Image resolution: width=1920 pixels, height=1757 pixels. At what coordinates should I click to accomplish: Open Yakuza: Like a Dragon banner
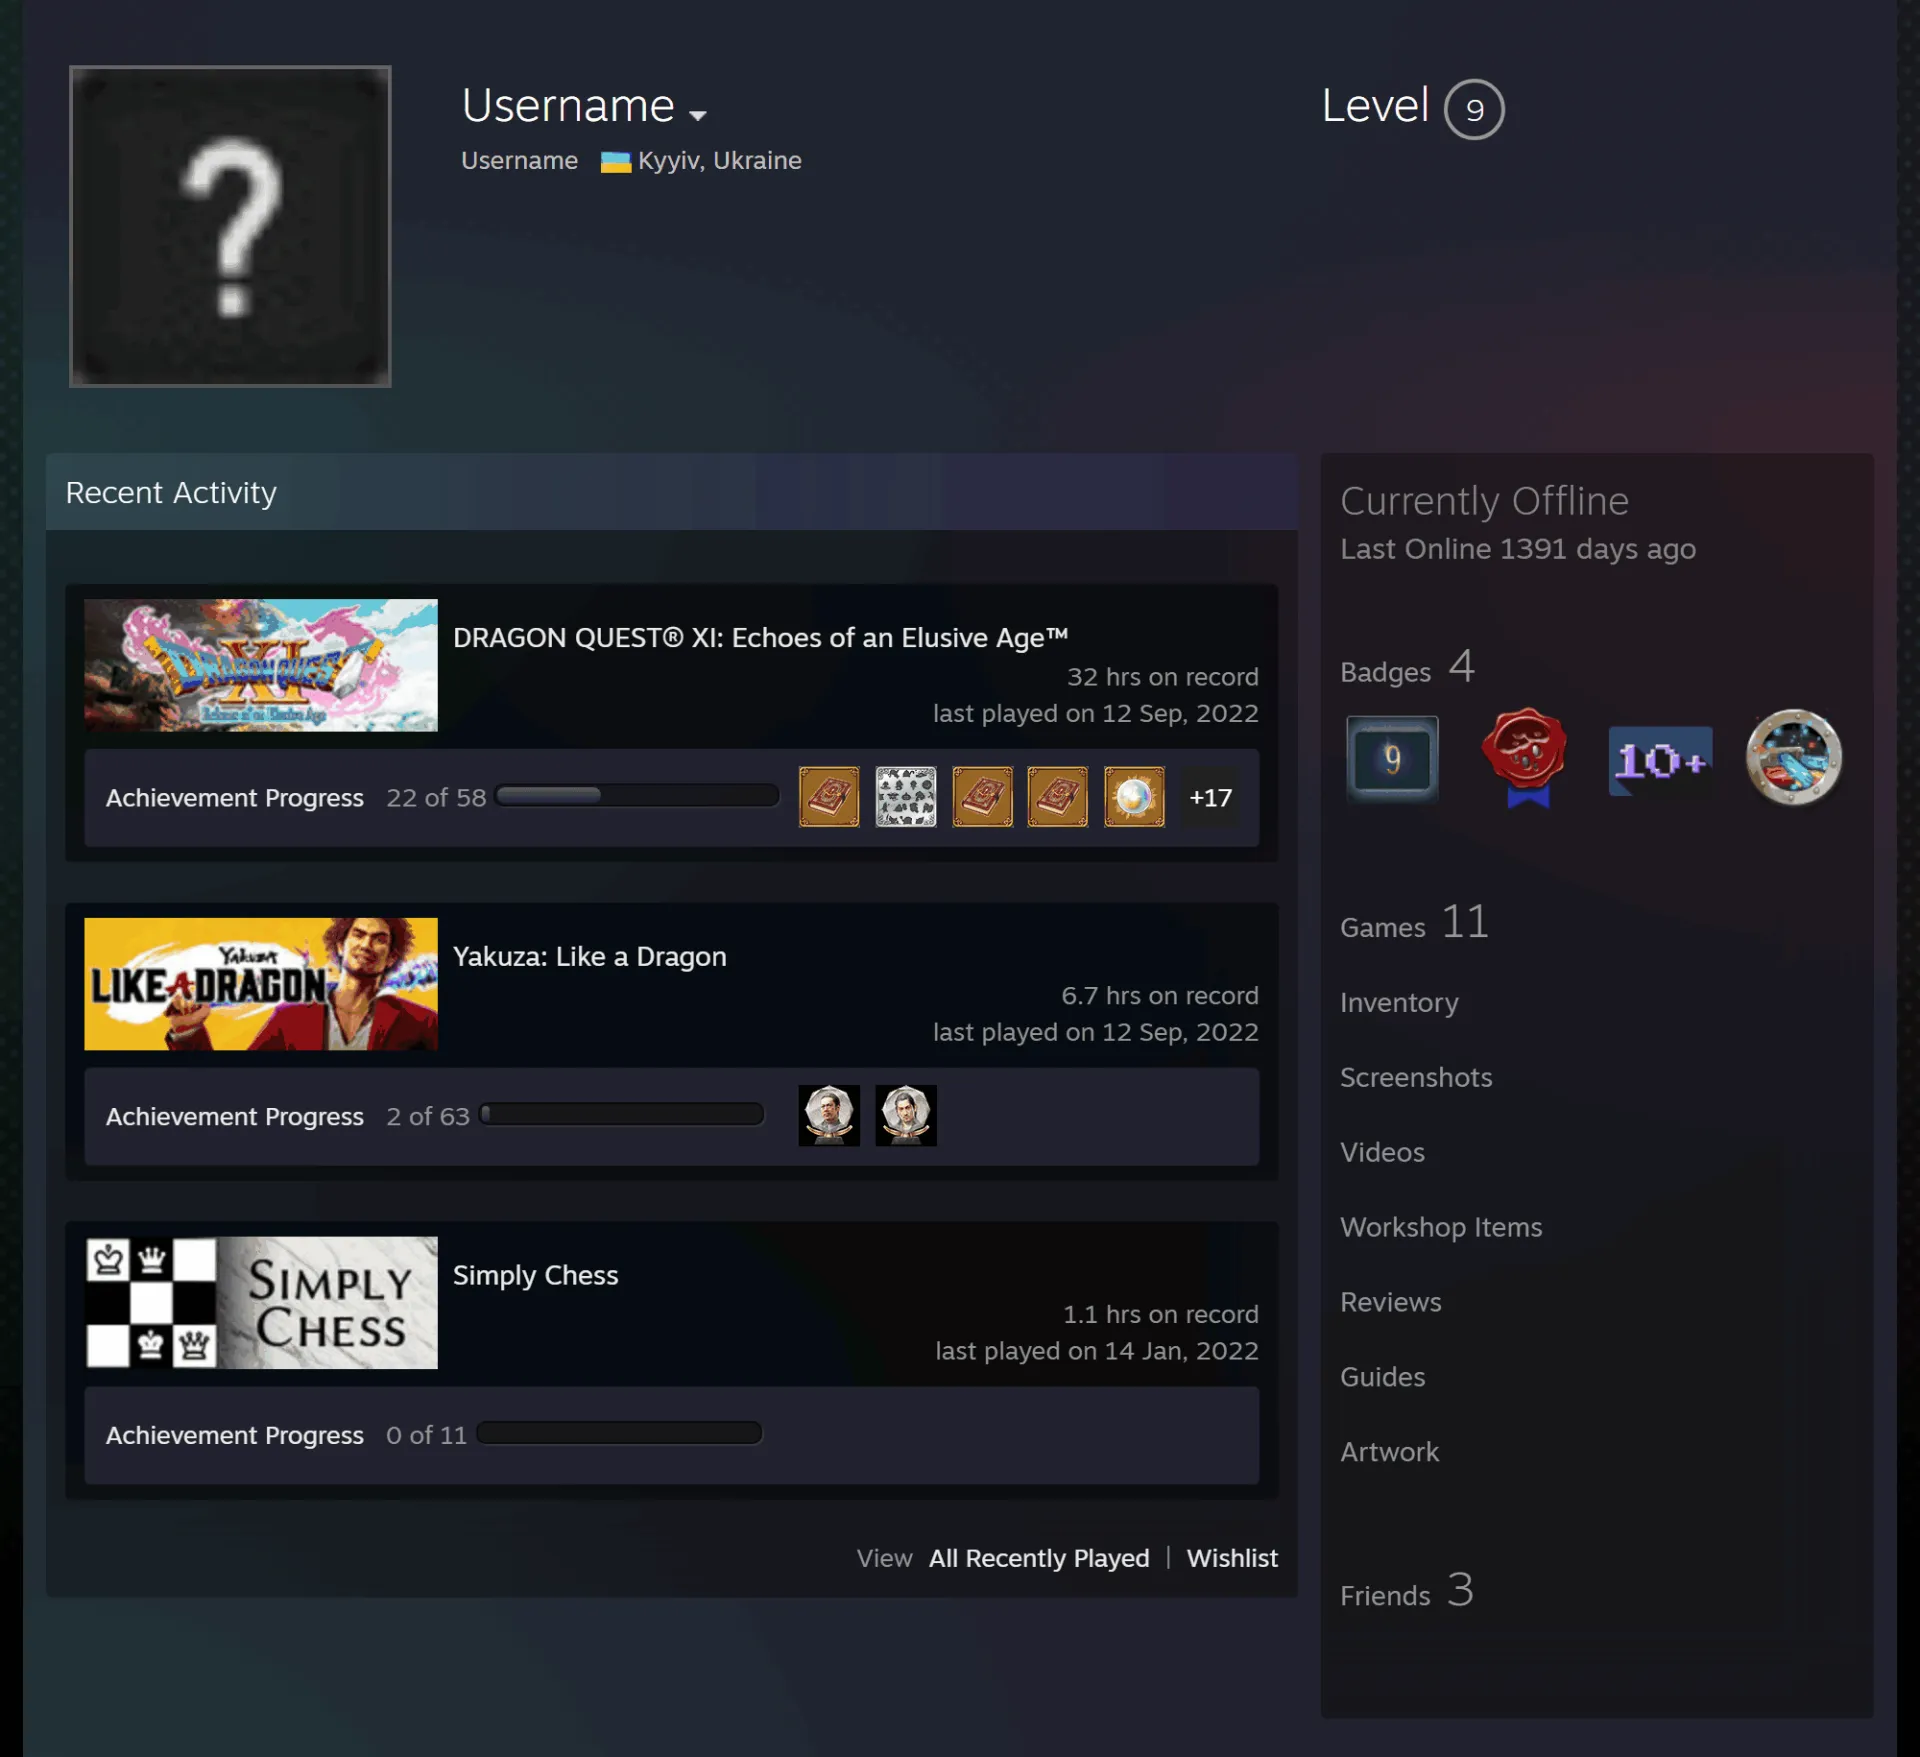[x=261, y=984]
